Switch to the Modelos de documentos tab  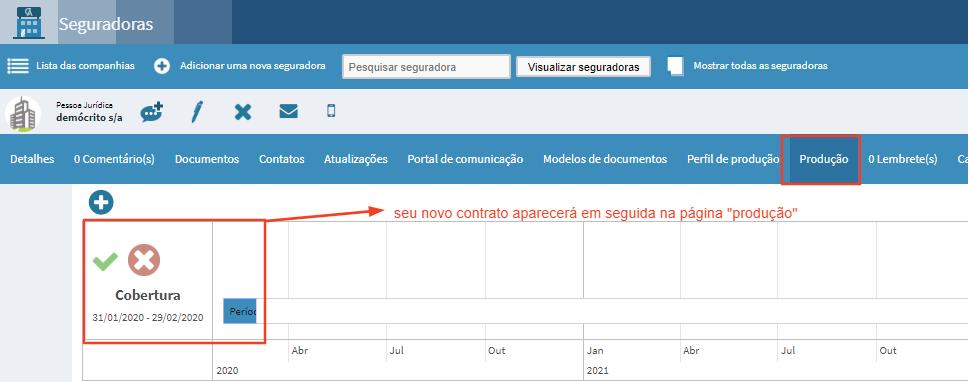point(605,159)
